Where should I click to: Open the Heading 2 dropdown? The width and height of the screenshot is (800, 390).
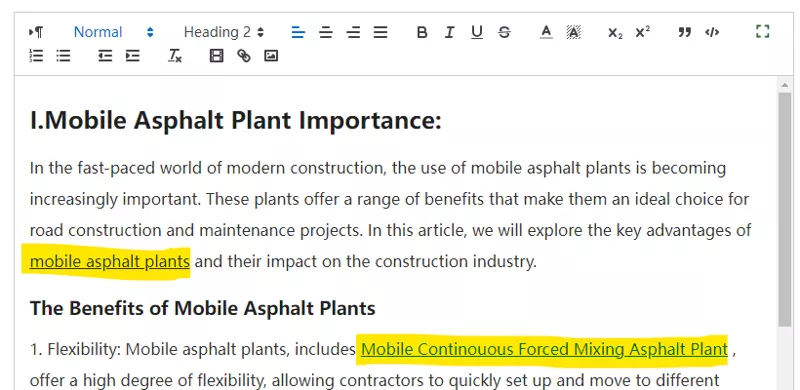click(x=223, y=32)
